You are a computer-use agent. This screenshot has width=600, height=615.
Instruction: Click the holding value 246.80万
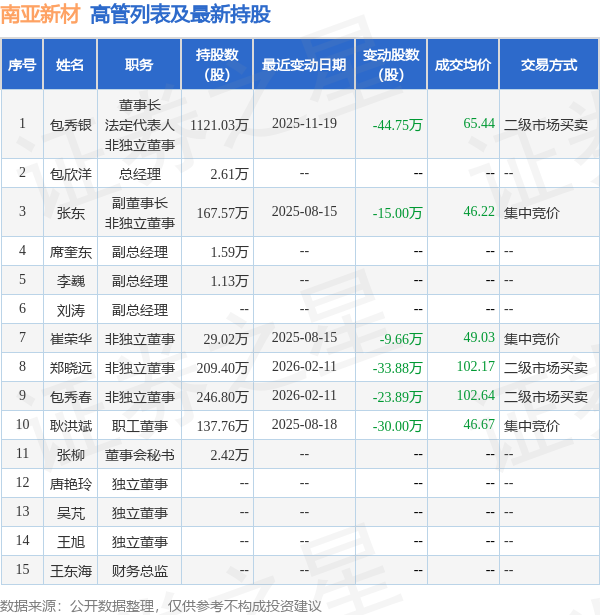tap(222, 397)
